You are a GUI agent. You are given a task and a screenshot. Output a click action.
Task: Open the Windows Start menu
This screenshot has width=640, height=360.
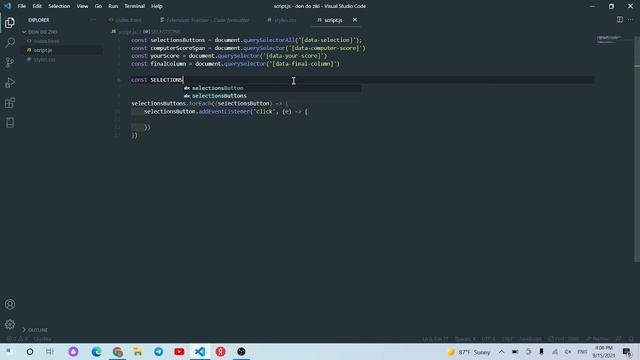(9, 351)
